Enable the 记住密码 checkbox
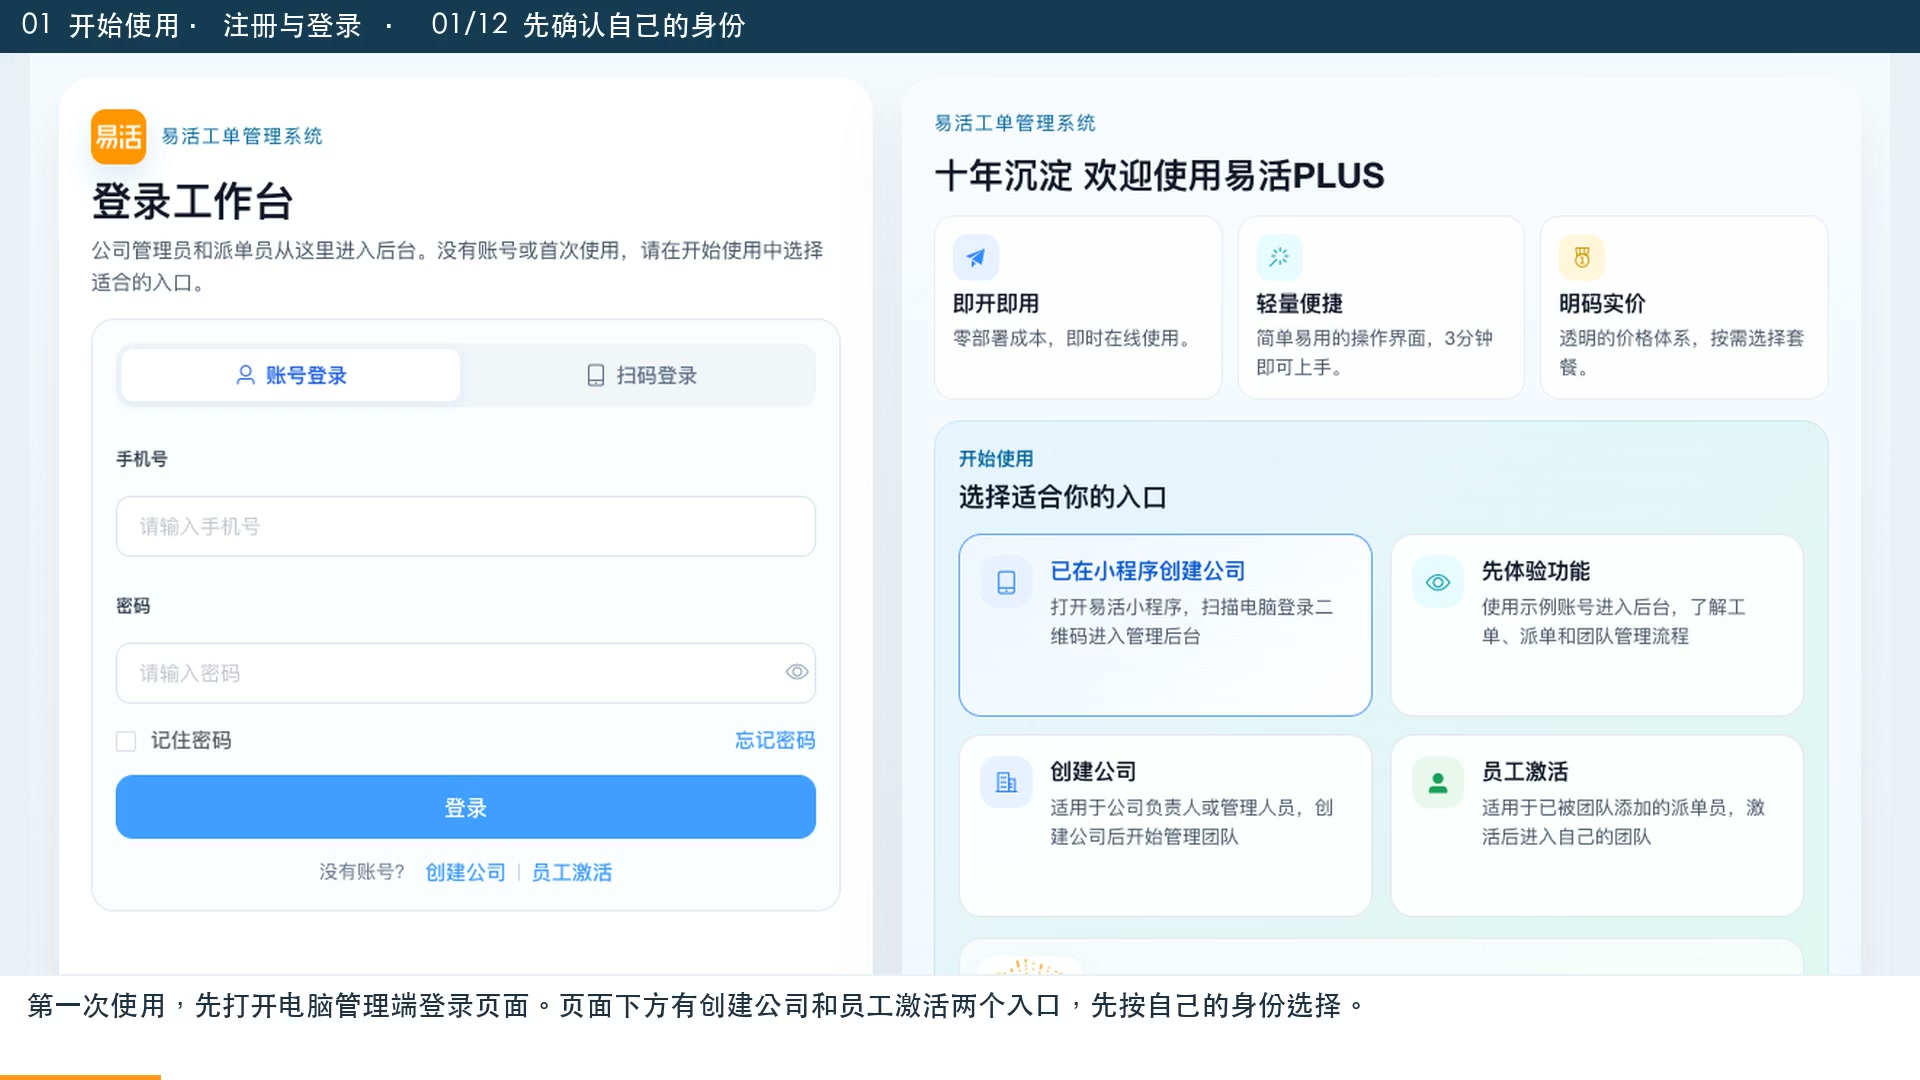 (x=126, y=741)
